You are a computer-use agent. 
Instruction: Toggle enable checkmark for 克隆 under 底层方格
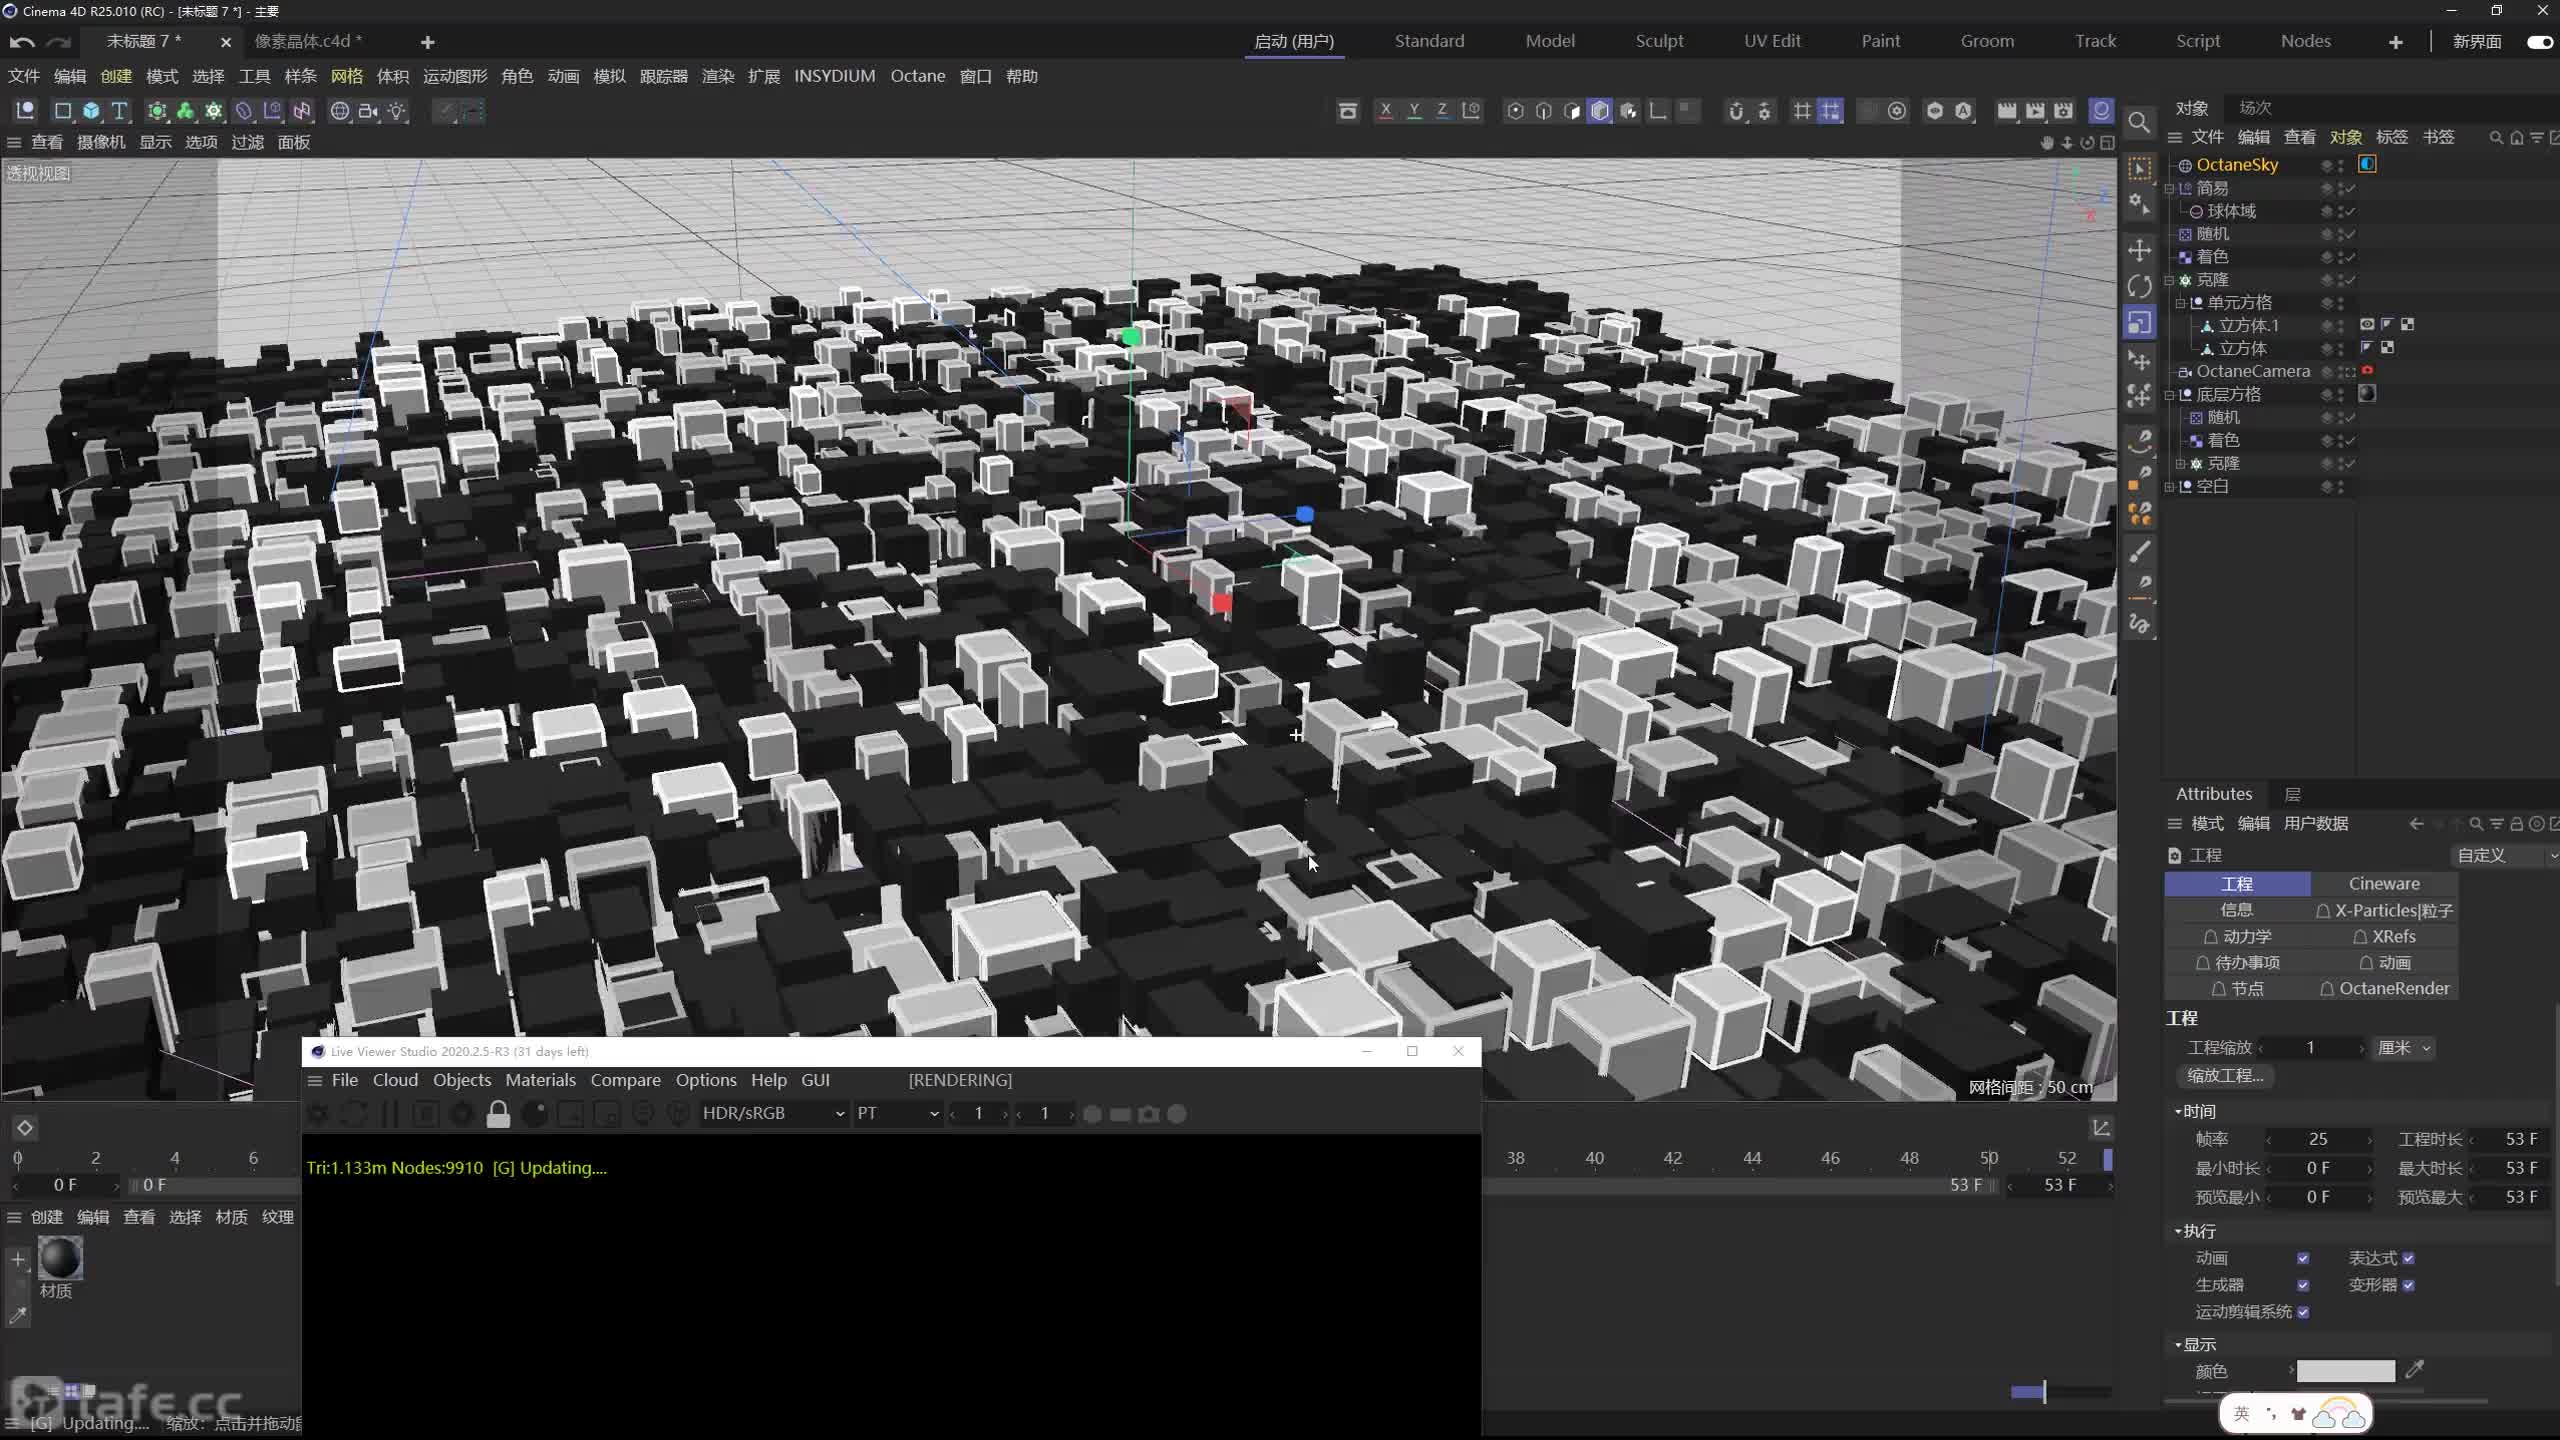(x=2350, y=464)
